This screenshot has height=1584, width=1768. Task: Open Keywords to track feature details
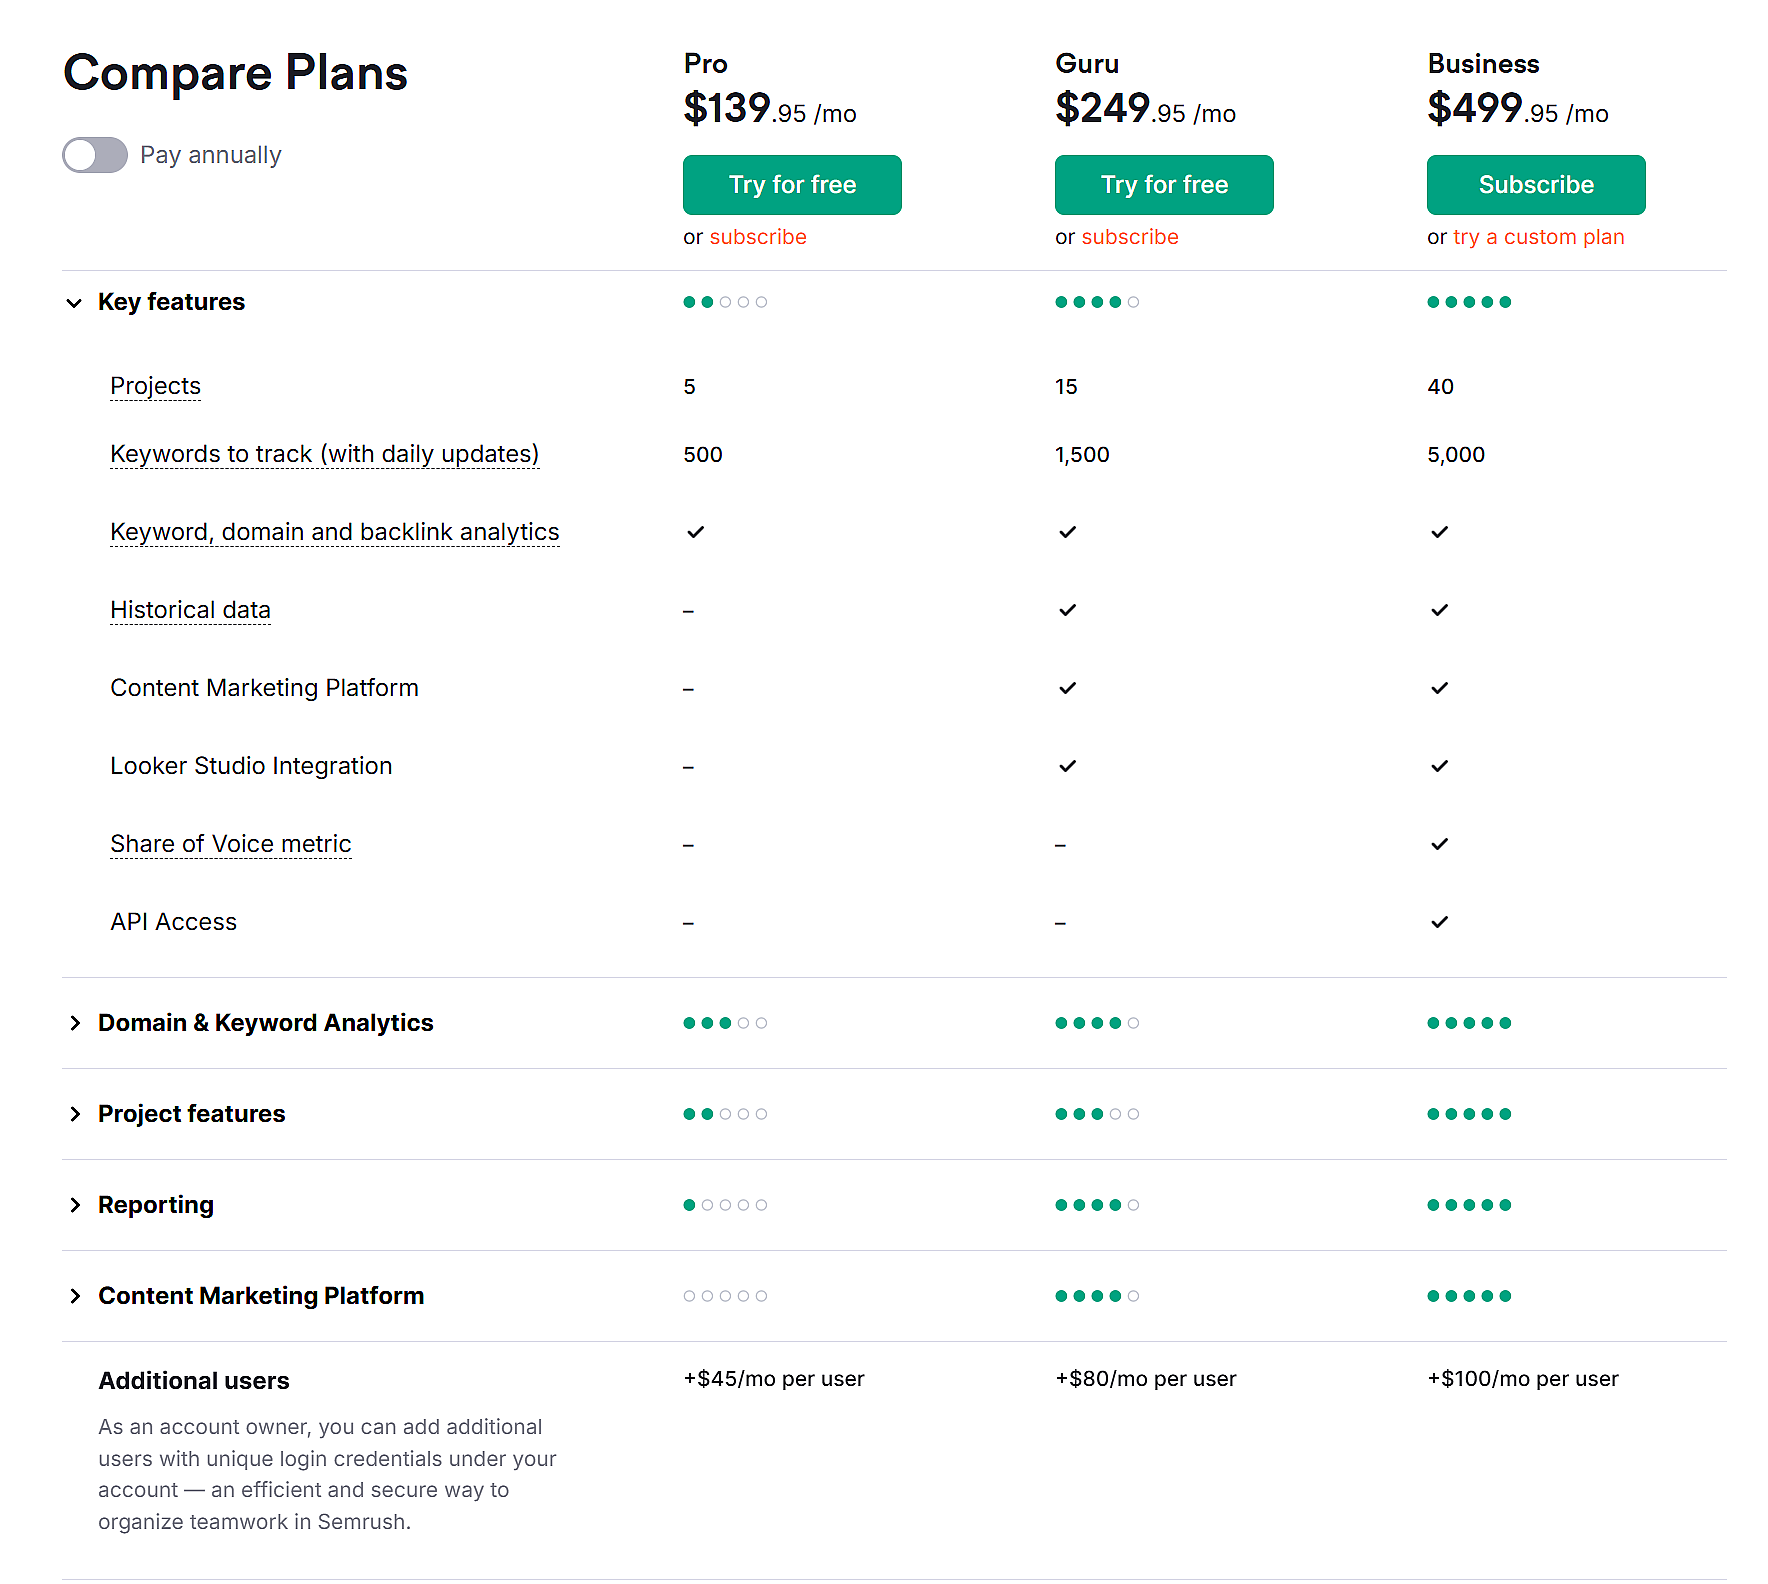324,454
